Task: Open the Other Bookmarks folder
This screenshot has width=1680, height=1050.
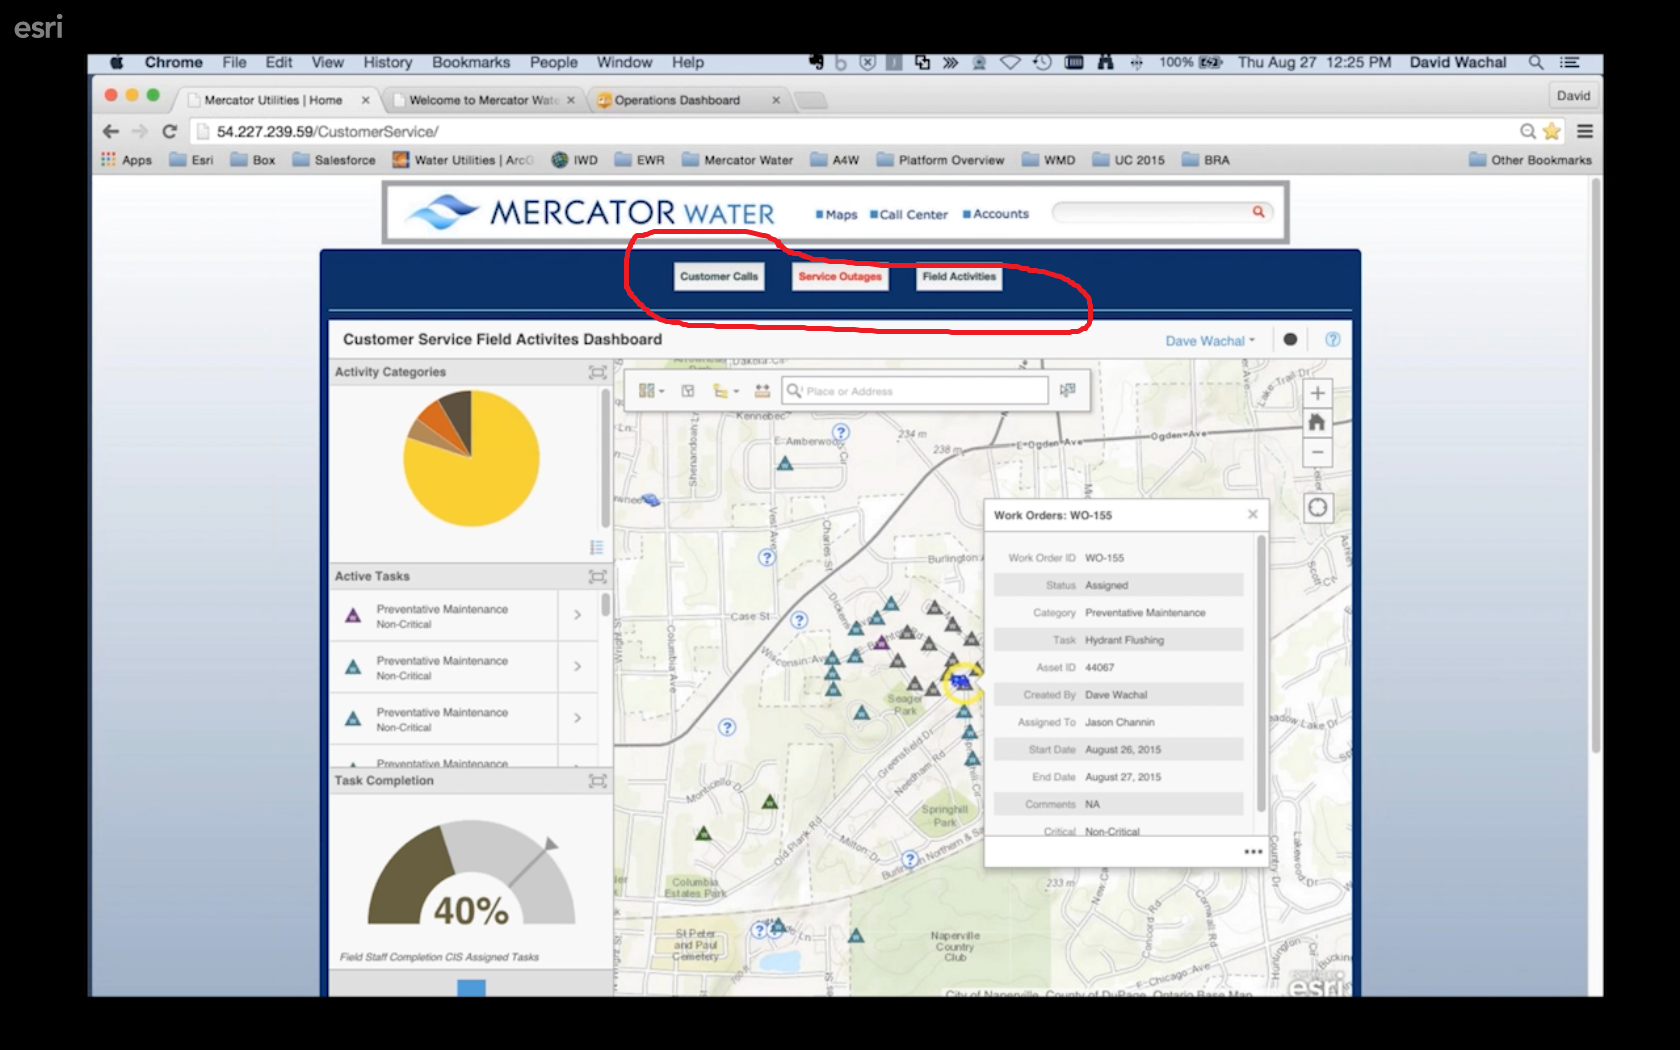Action: [x=1530, y=160]
